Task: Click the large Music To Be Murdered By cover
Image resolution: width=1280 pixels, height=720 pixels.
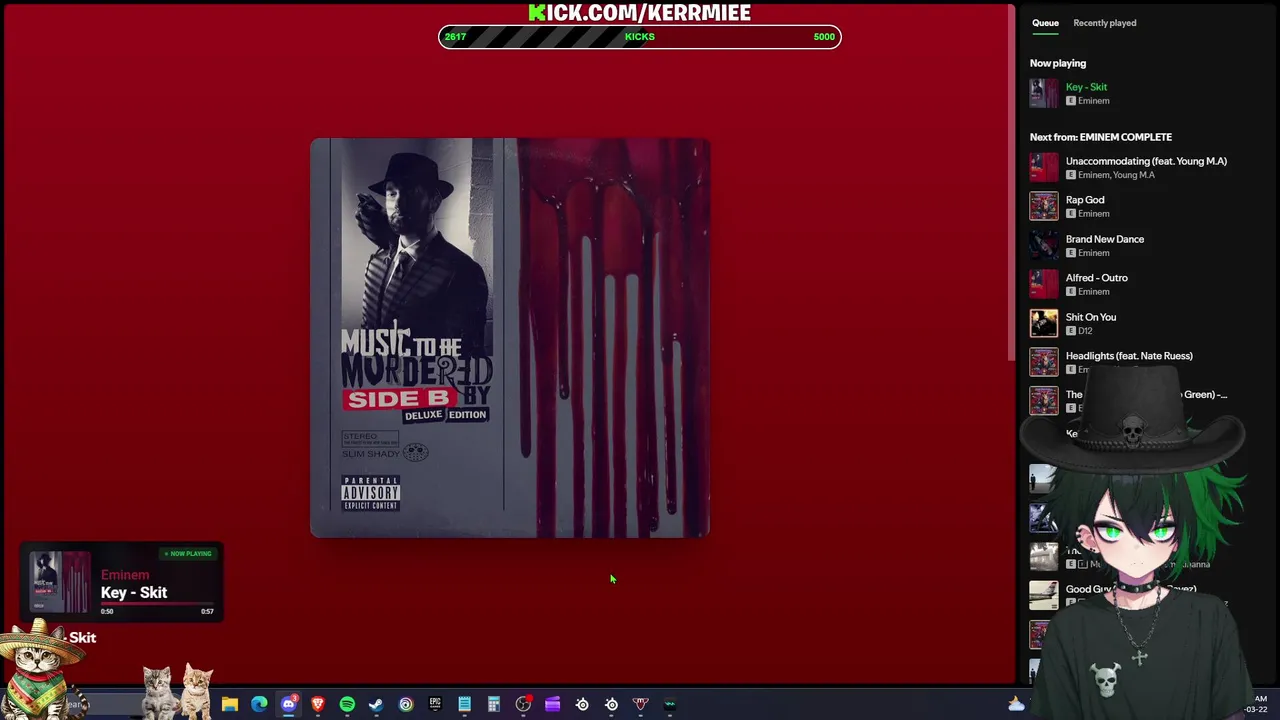Action: tap(510, 338)
